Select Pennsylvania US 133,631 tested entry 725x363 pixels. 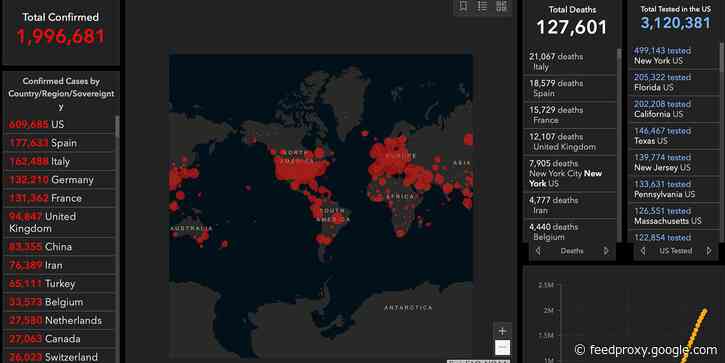(x=673, y=189)
